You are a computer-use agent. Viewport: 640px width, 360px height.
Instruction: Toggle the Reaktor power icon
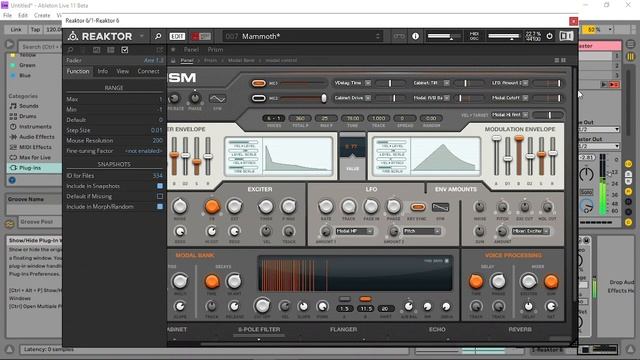coord(549,36)
